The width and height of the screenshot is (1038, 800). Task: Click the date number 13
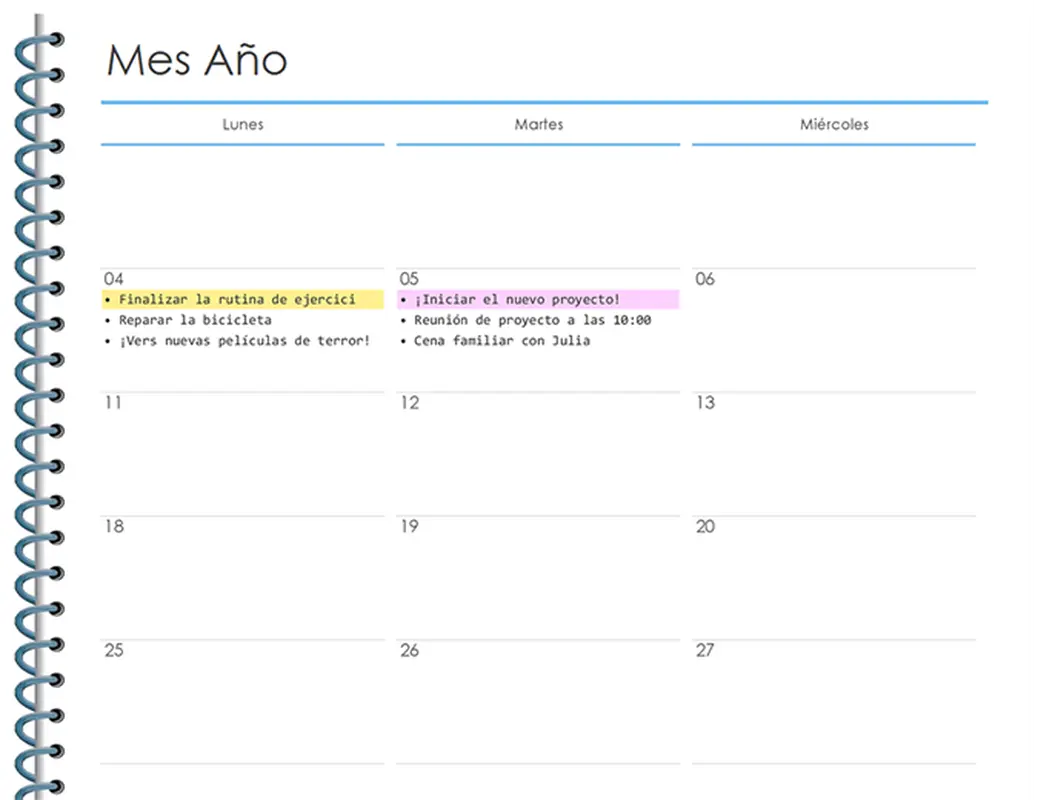pyautogui.click(x=705, y=403)
